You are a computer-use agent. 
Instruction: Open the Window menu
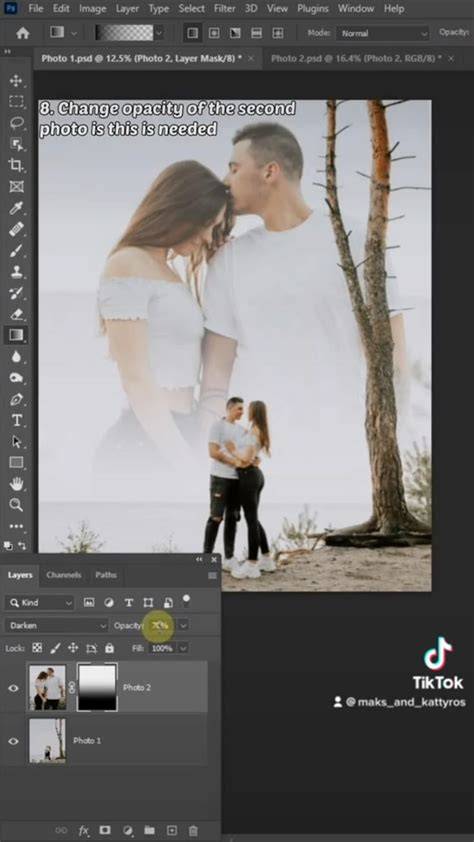point(356,9)
